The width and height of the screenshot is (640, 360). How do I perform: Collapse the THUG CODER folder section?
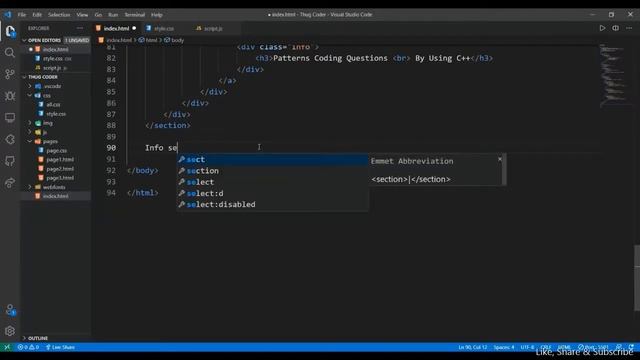click(x=24, y=77)
